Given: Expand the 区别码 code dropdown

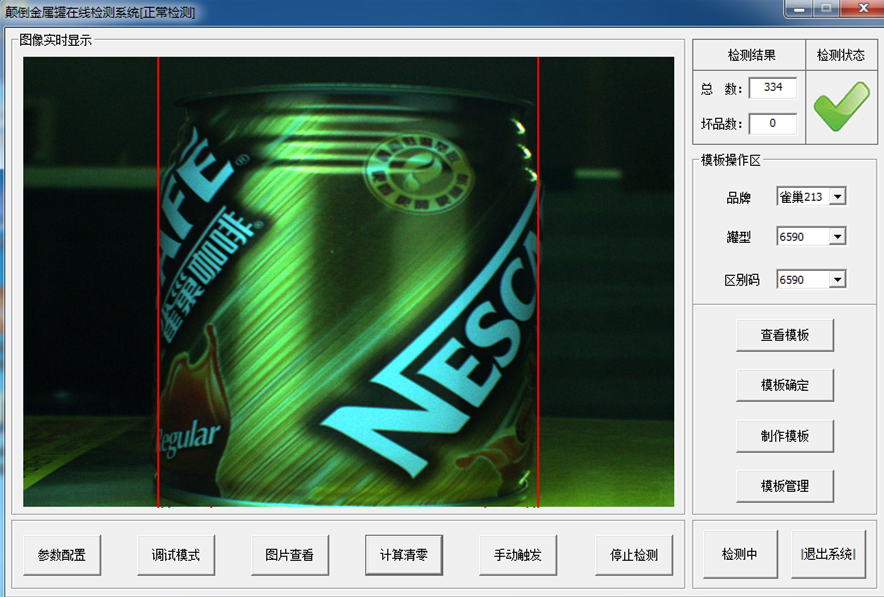Looking at the screenshot, I should (838, 280).
